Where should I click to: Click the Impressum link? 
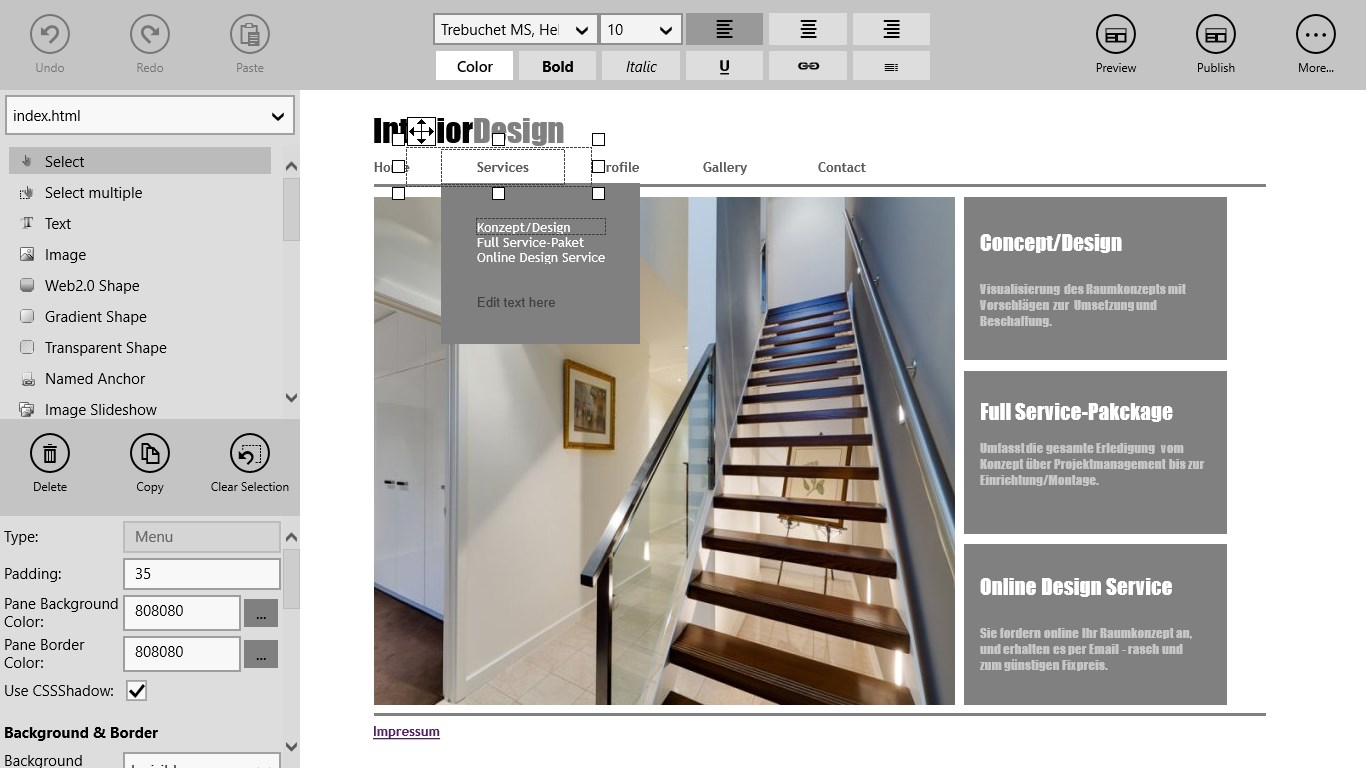[x=406, y=731]
